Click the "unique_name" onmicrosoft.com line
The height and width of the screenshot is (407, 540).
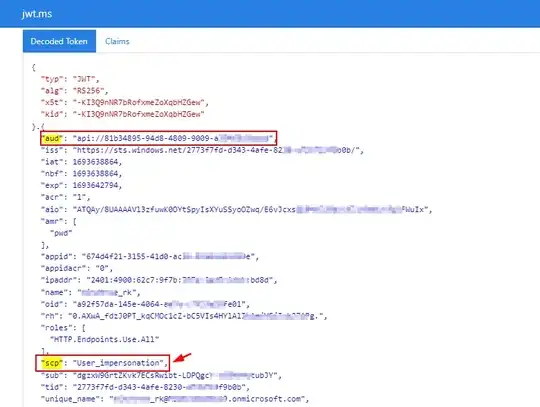click(175, 399)
